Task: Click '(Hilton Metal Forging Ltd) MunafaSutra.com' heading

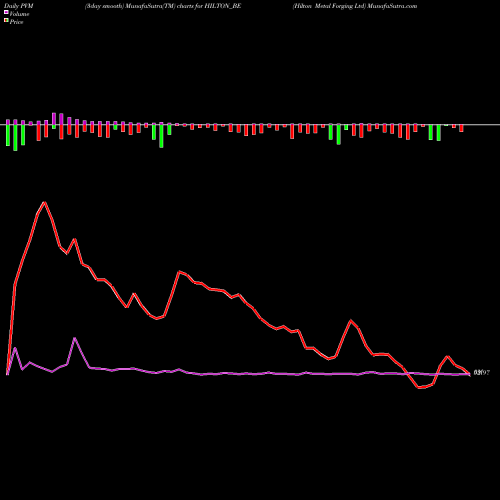Action: point(355,6)
